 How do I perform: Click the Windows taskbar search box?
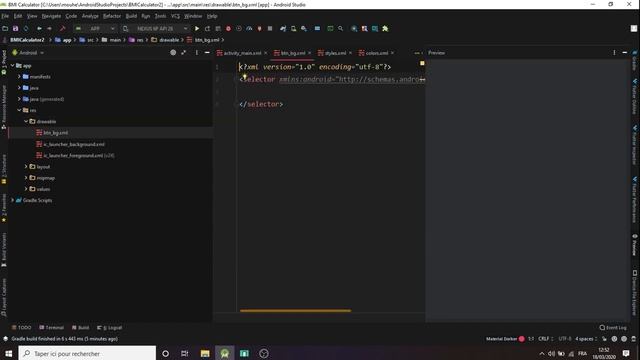pos(87,353)
